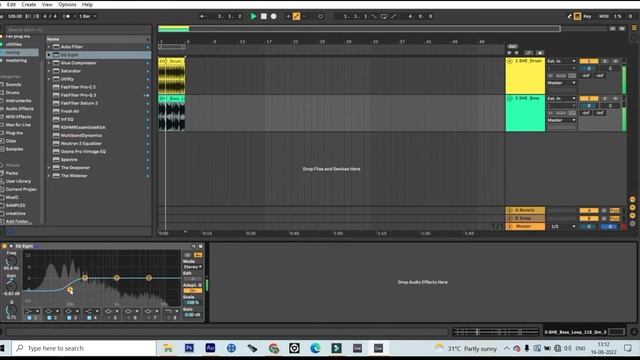Expand the EQ Eight device entry
The image size is (640, 360).
[x=49, y=55]
